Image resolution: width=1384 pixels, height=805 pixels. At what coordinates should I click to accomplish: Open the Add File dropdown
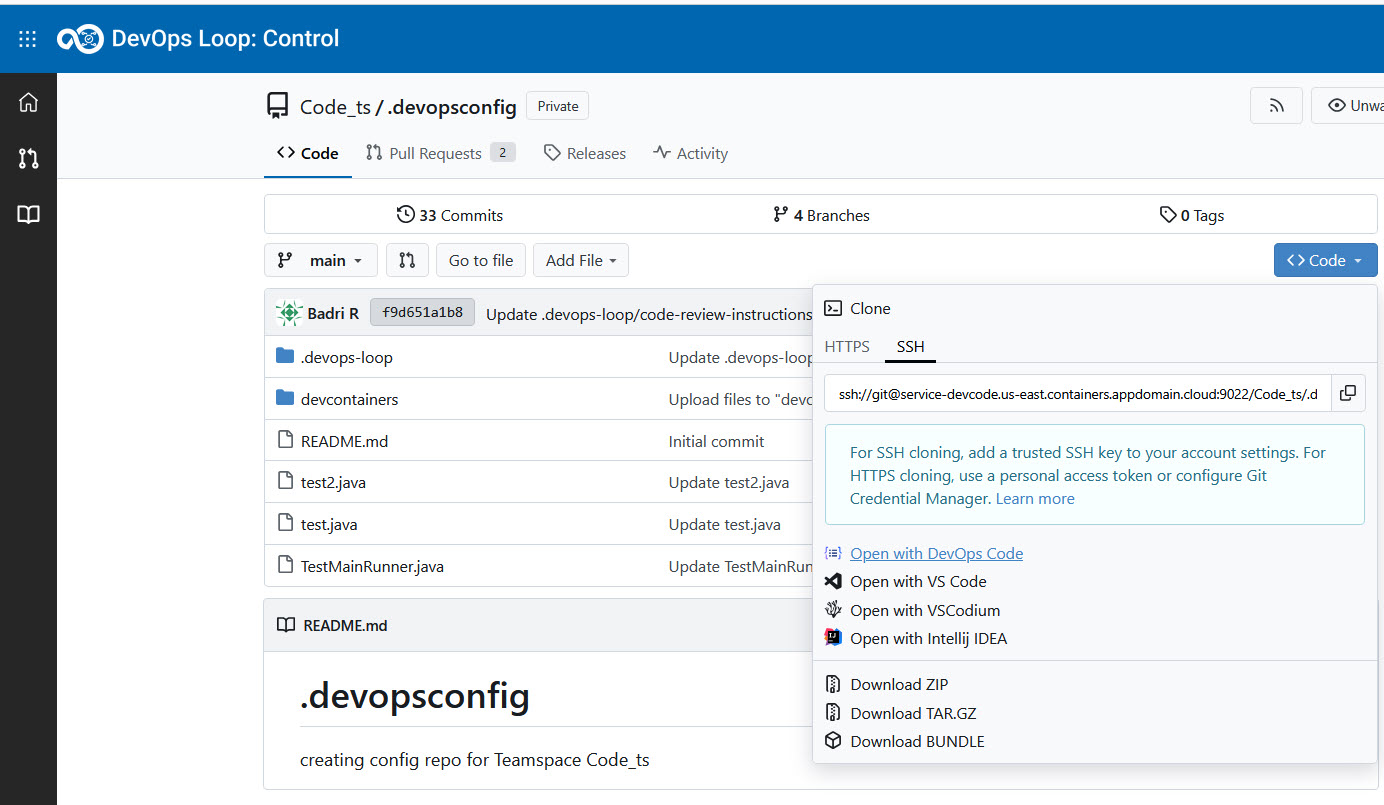pos(580,260)
